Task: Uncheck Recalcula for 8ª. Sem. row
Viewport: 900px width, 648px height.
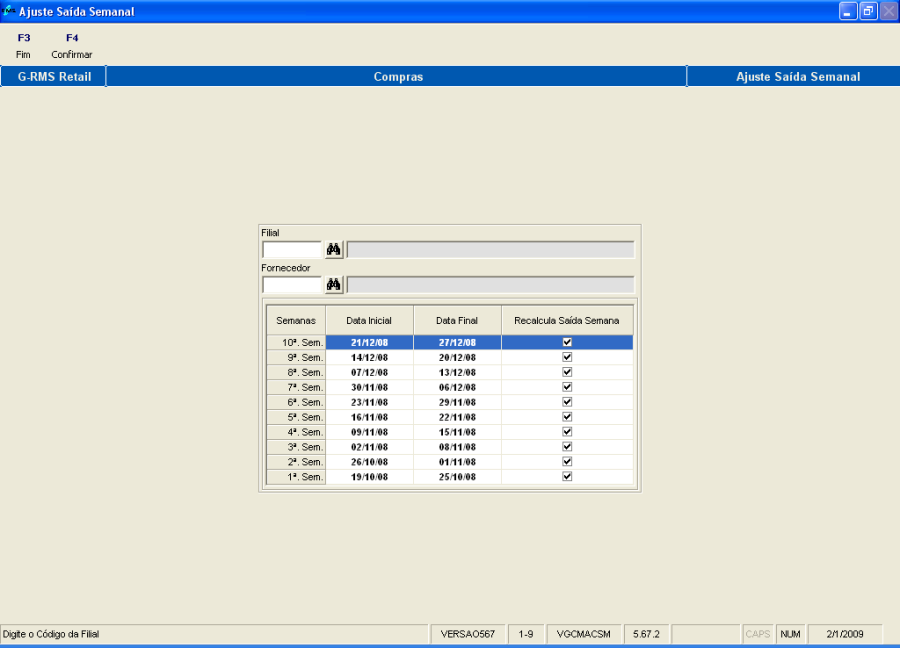Action: pyautogui.click(x=567, y=372)
